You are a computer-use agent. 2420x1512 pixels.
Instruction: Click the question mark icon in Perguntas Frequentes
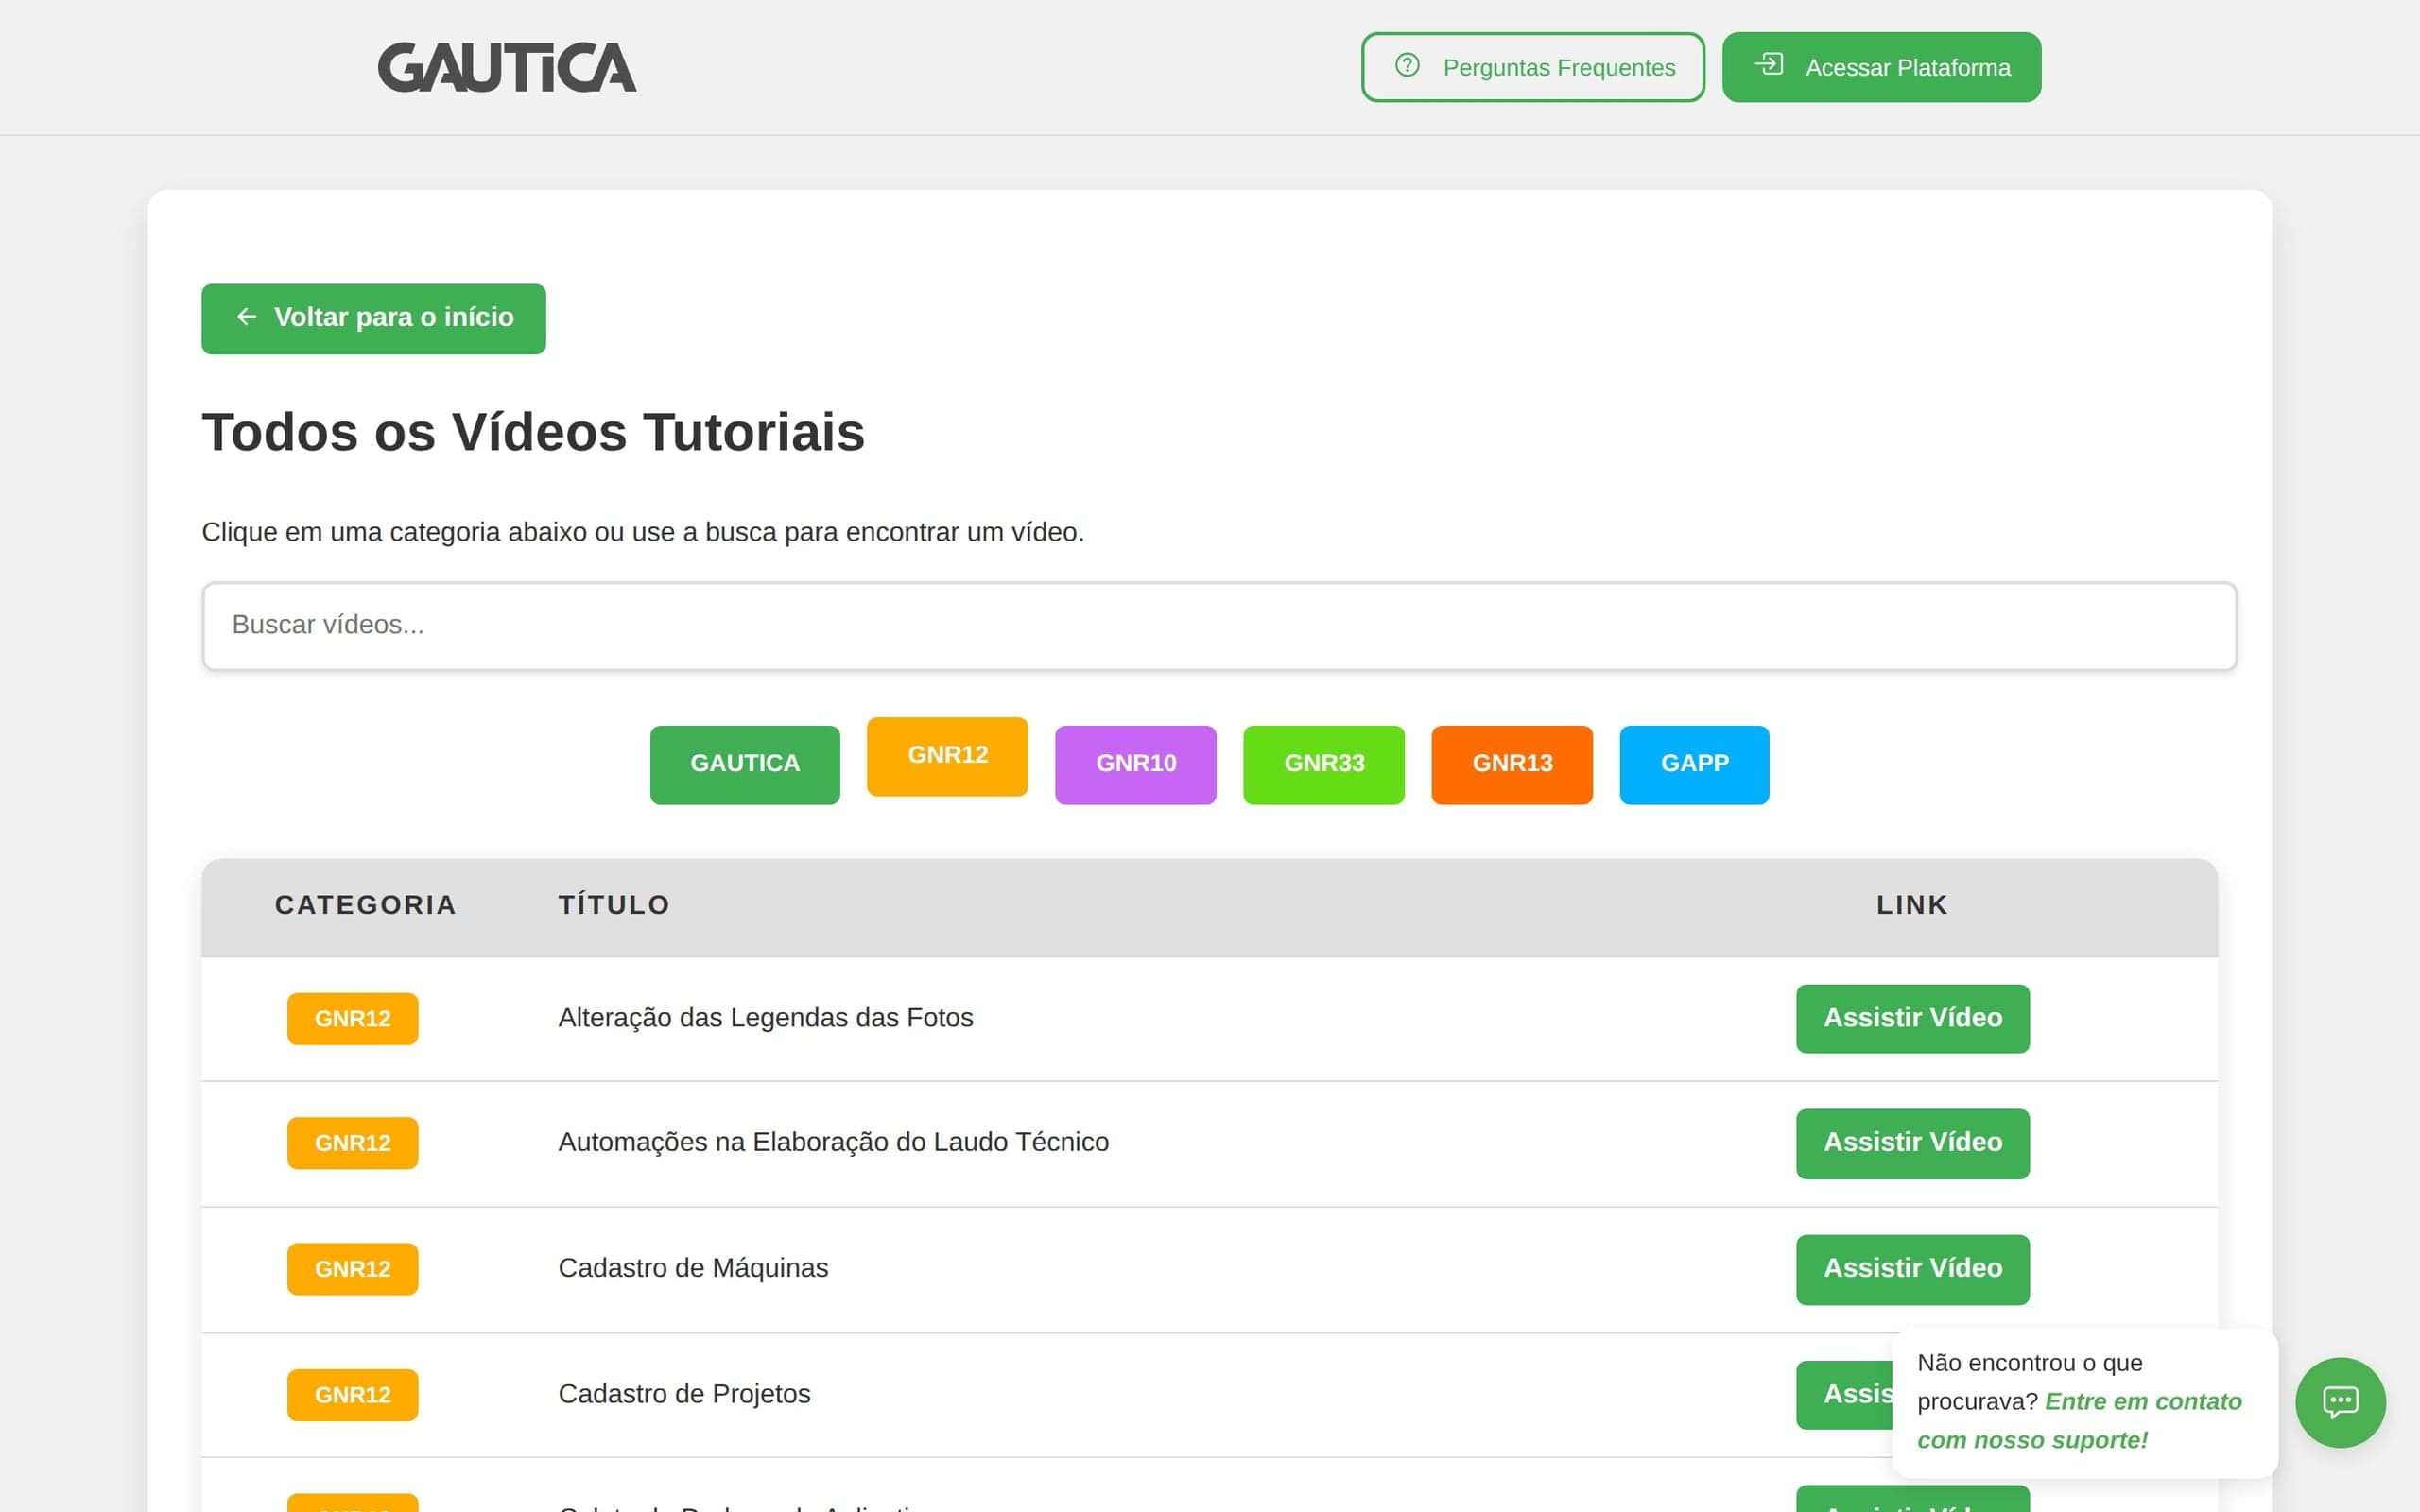tap(1407, 65)
